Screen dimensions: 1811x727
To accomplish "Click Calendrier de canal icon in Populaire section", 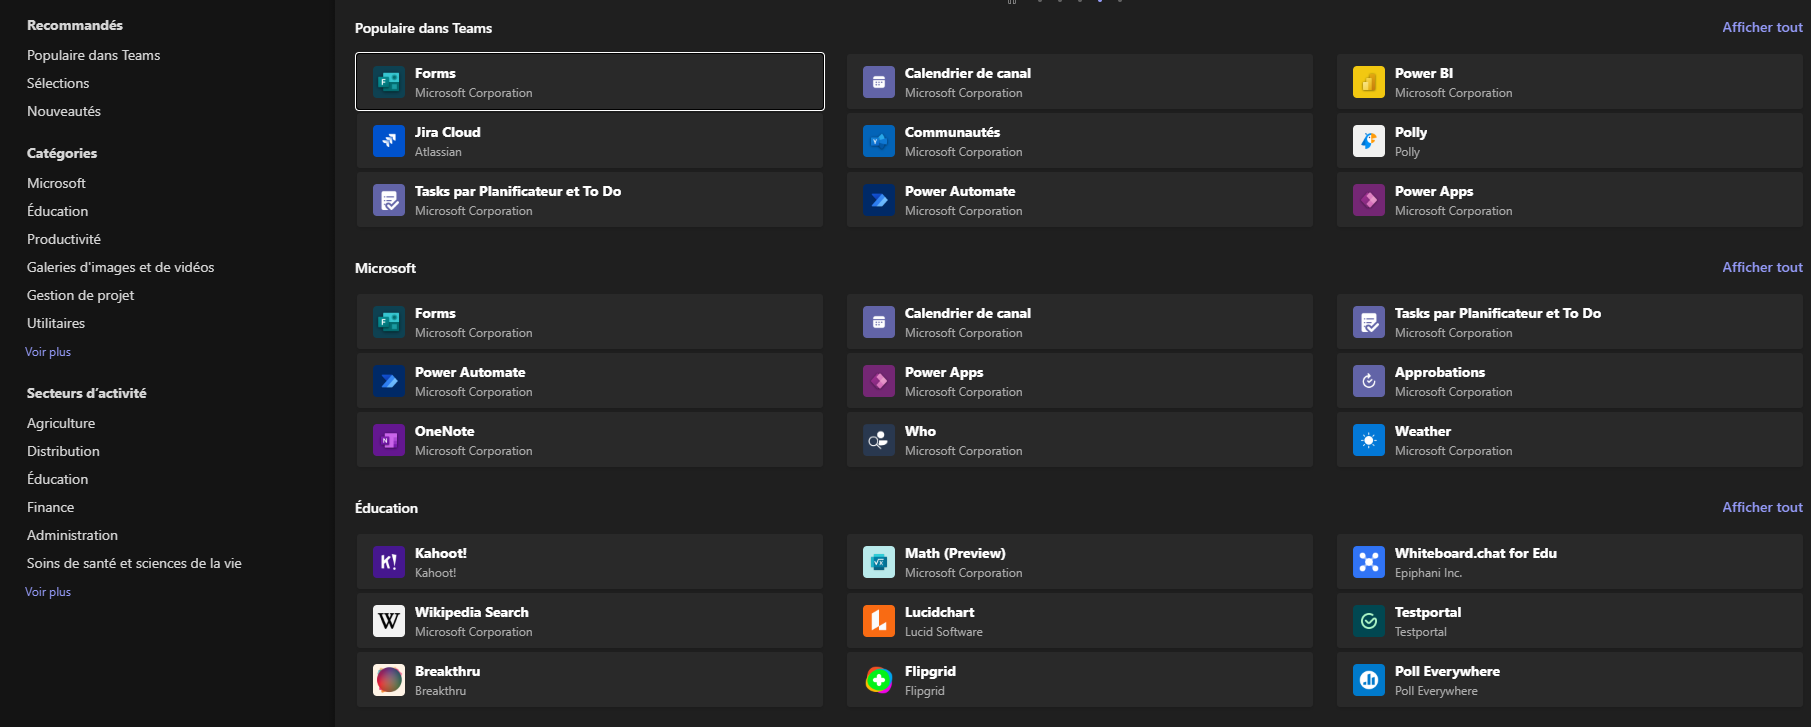I will pos(879,82).
